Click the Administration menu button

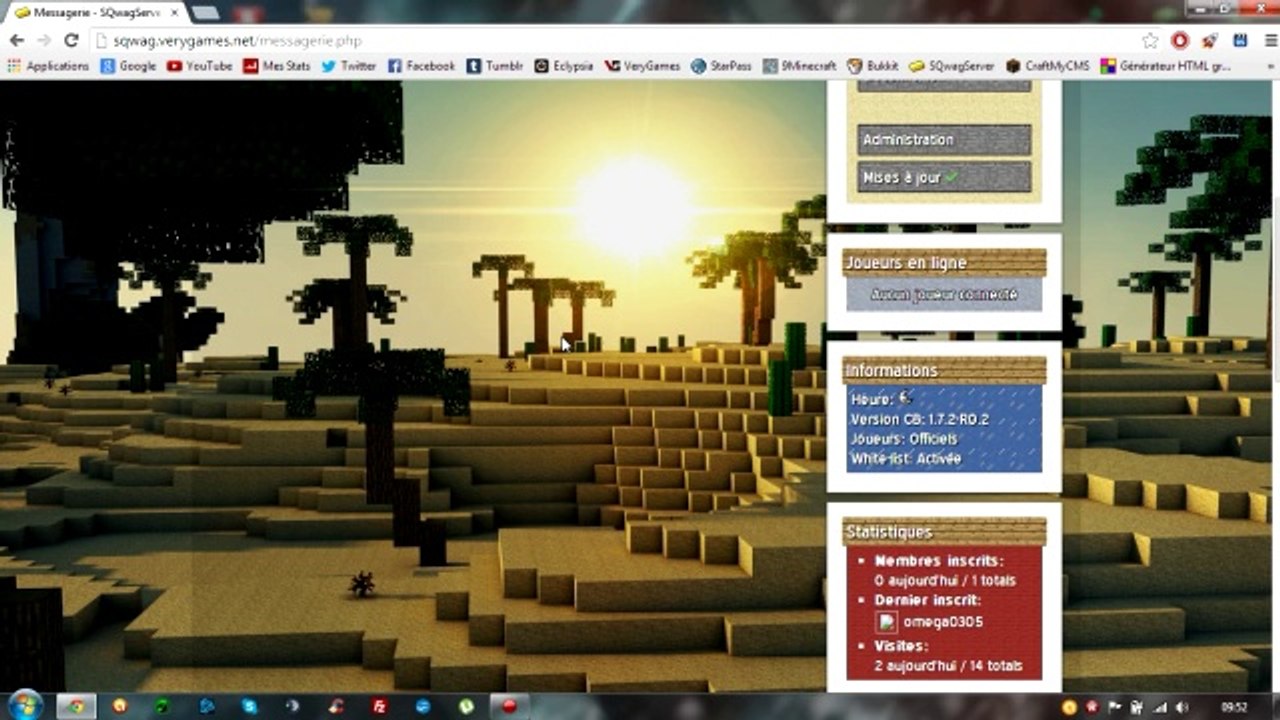coord(944,140)
